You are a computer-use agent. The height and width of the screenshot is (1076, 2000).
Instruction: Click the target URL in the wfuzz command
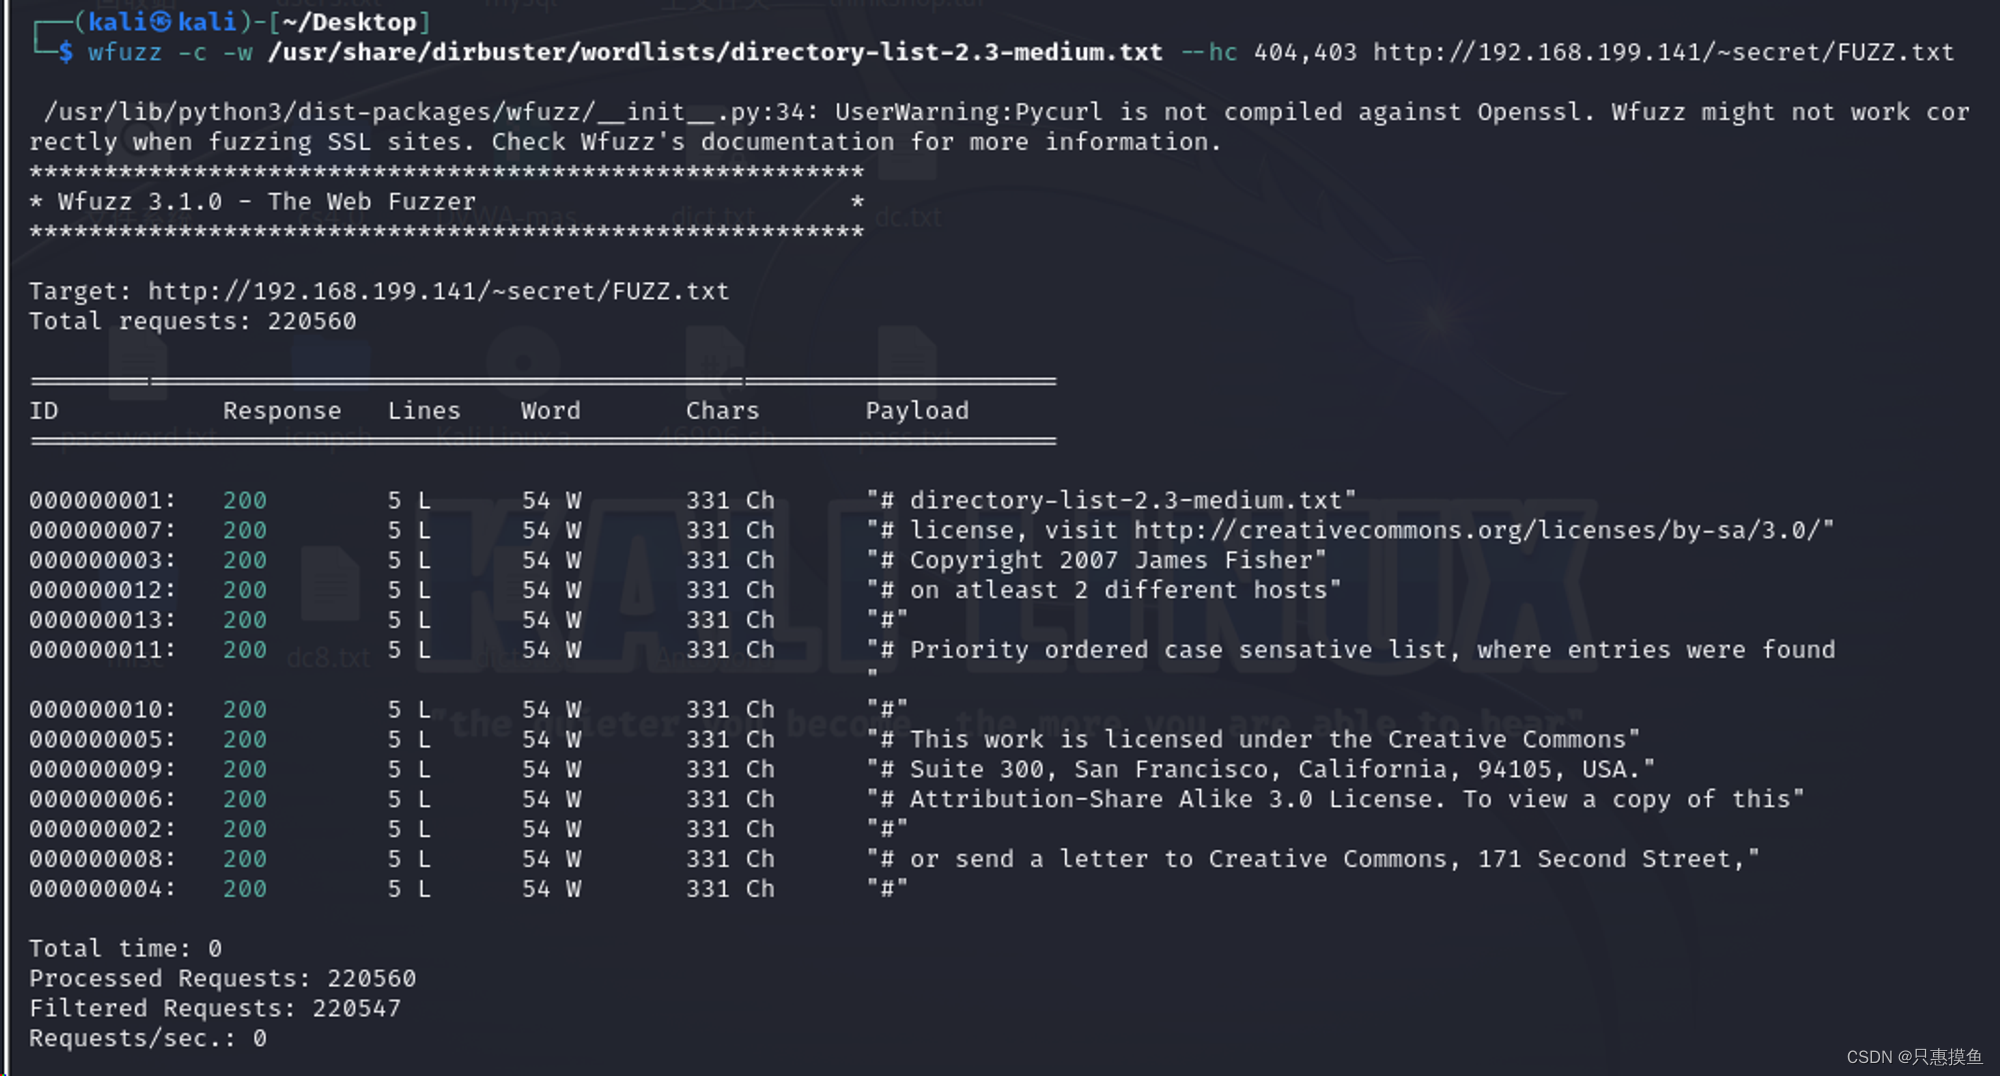1663,52
